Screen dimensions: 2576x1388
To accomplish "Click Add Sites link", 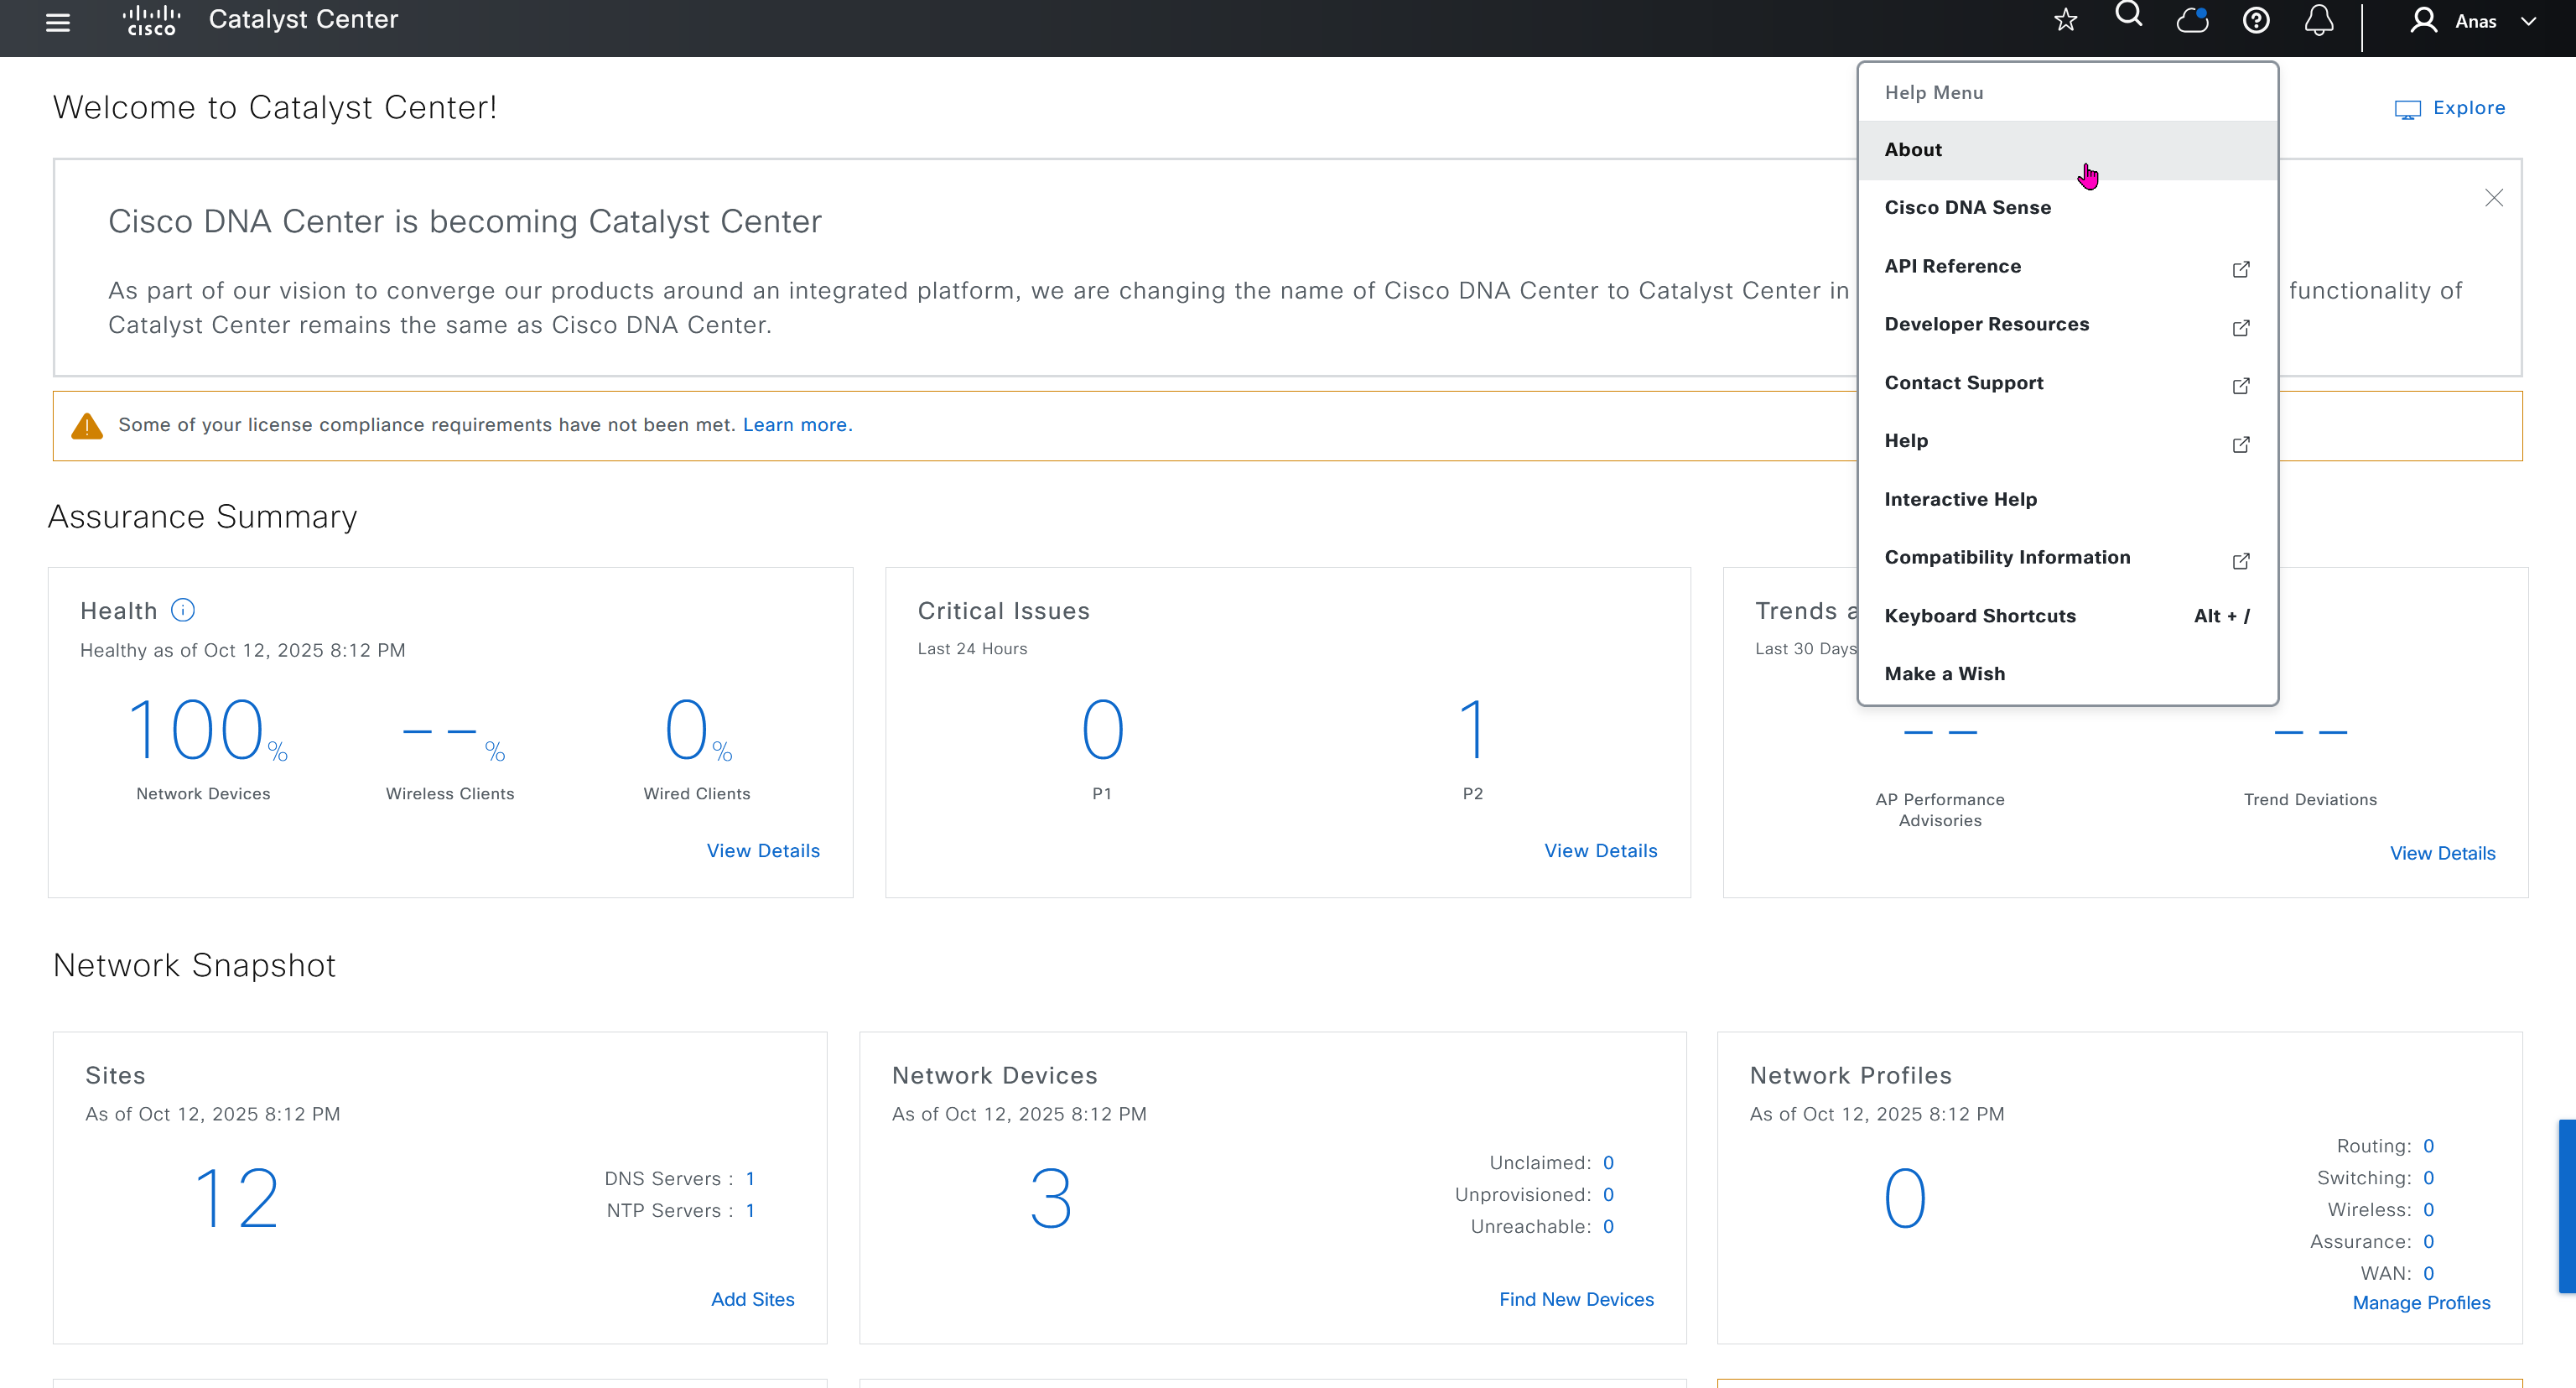I will pos(752,1299).
